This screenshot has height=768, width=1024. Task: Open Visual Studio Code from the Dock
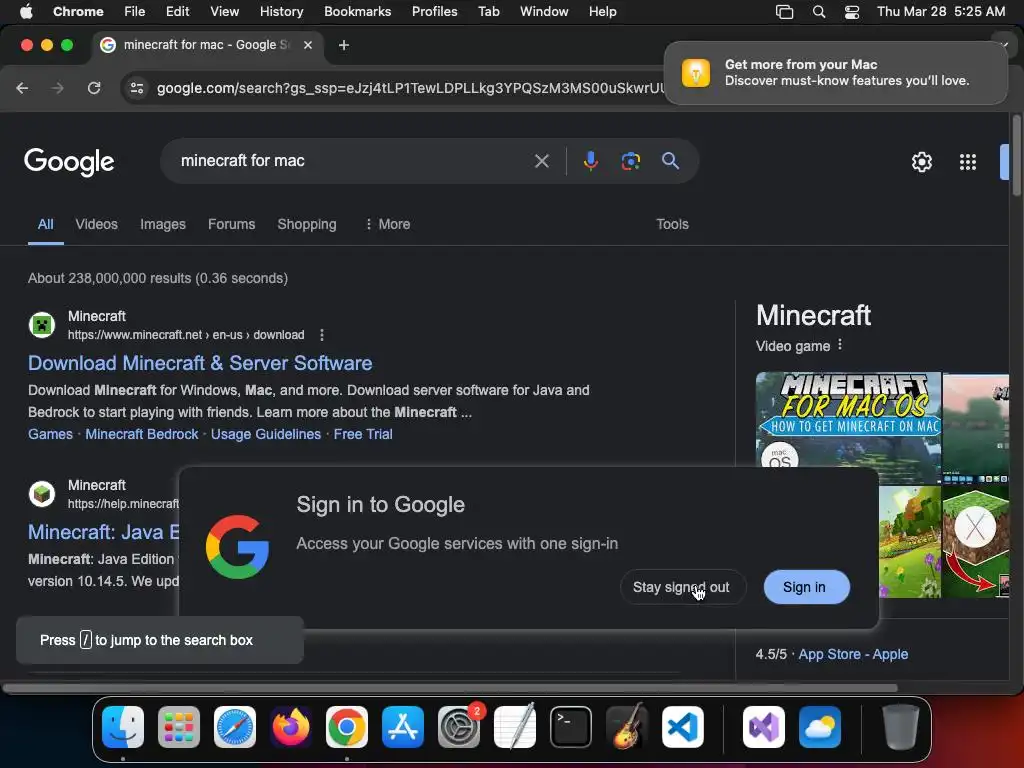point(682,727)
